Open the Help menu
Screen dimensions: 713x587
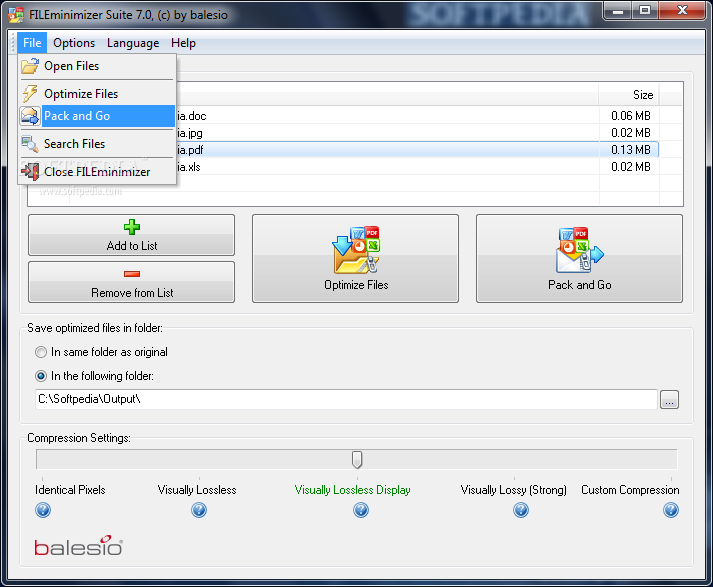183,43
